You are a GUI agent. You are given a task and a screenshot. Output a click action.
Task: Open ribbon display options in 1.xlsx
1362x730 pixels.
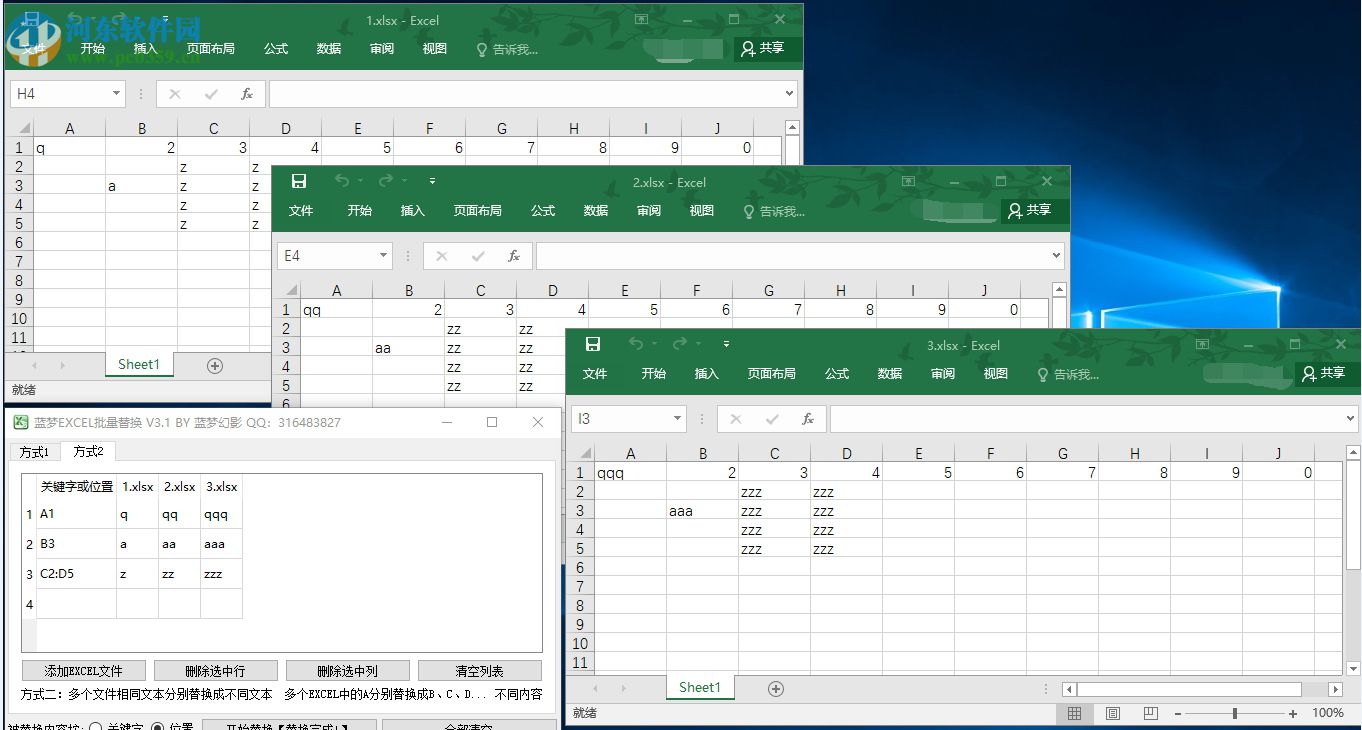tap(641, 20)
